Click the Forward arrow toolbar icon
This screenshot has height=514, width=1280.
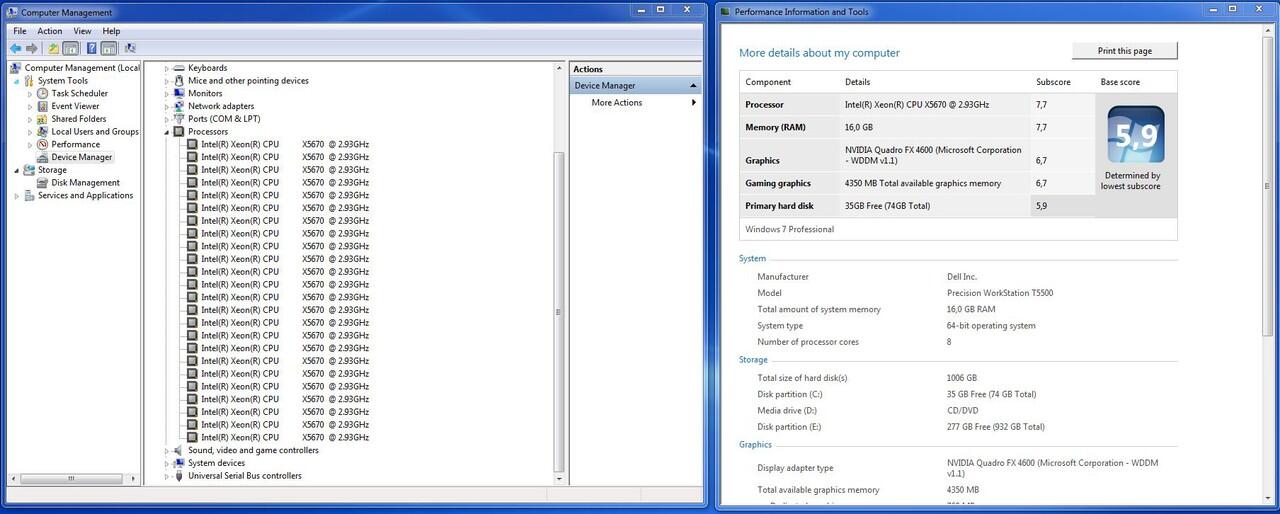pyautogui.click(x=32, y=48)
